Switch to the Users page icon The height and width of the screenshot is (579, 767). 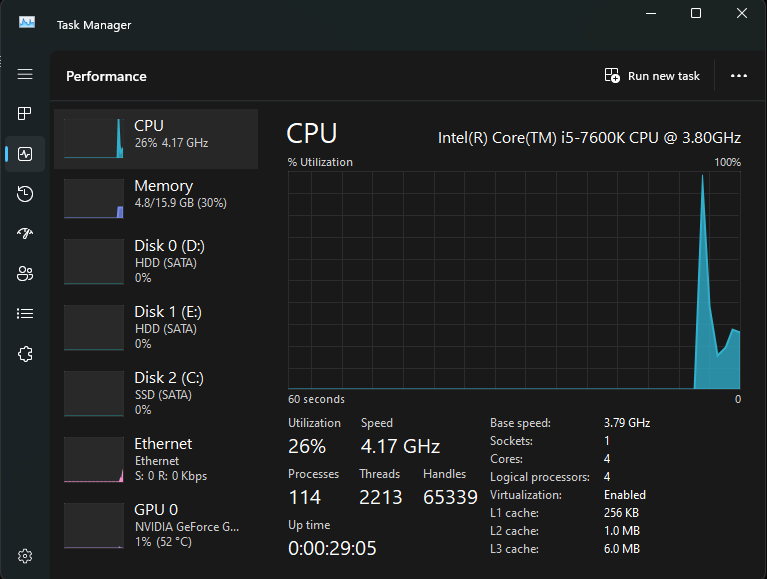[25, 274]
